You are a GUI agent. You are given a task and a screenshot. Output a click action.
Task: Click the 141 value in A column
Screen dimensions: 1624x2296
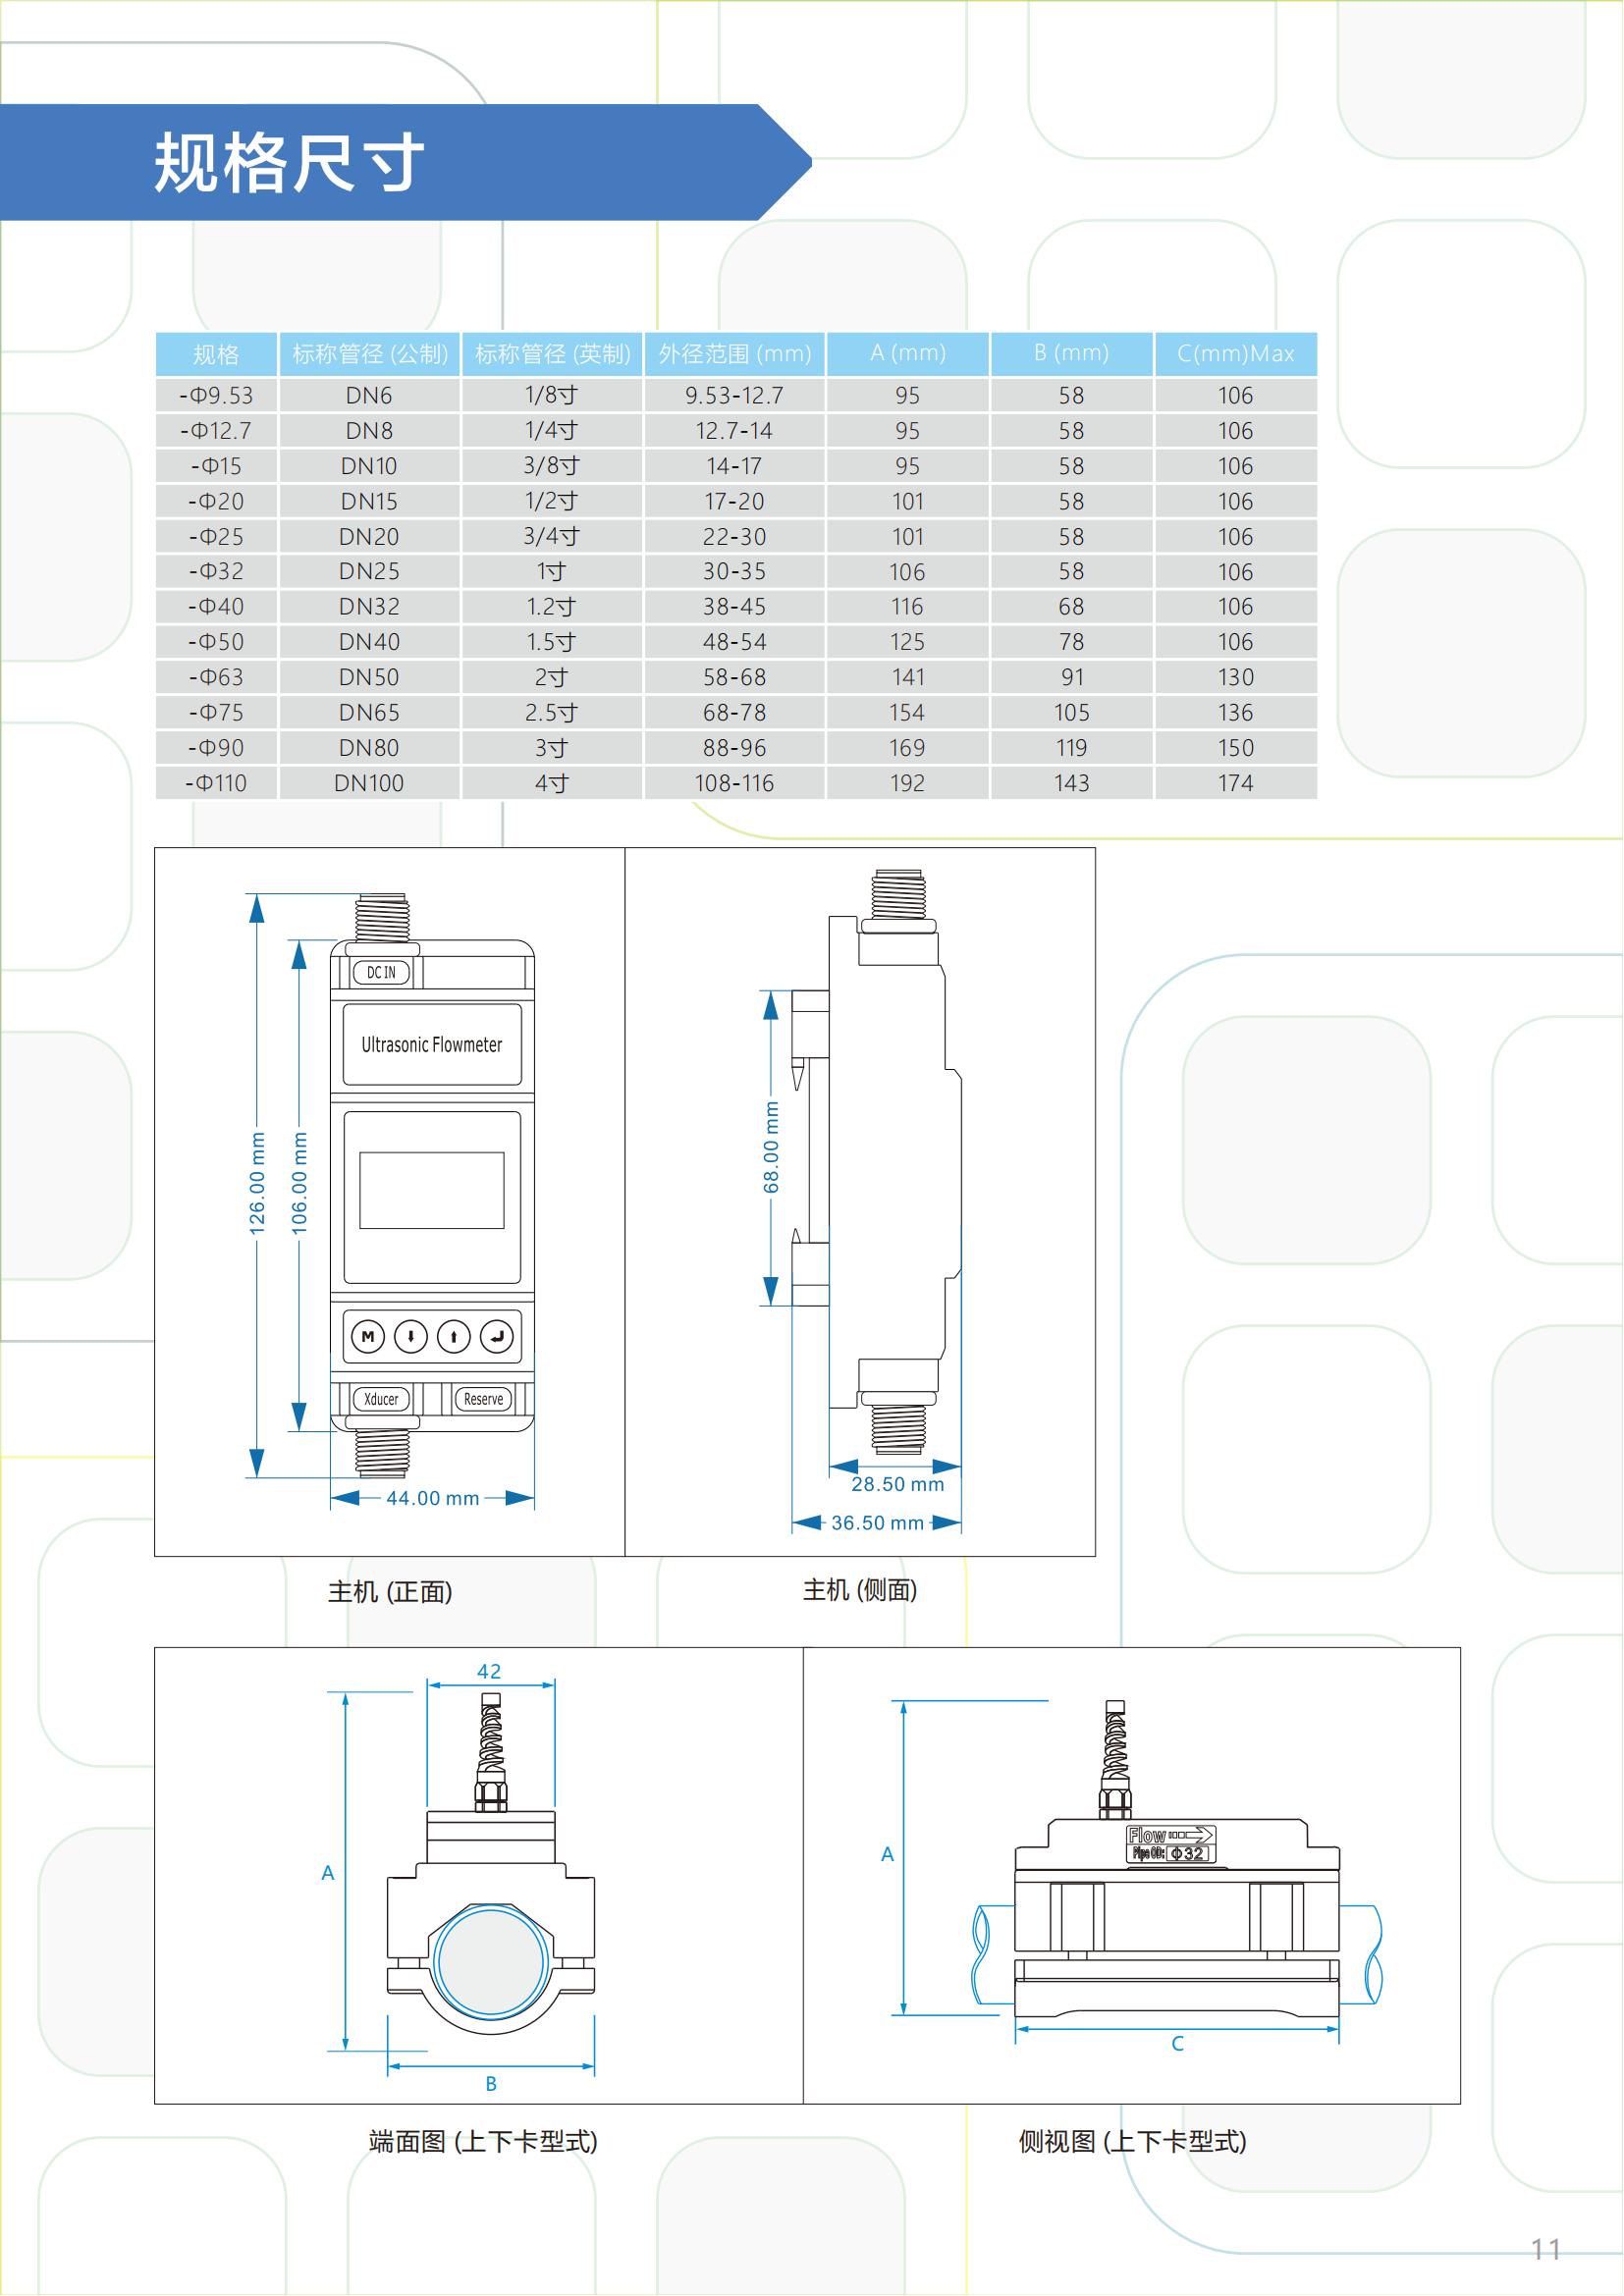[908, 677]
